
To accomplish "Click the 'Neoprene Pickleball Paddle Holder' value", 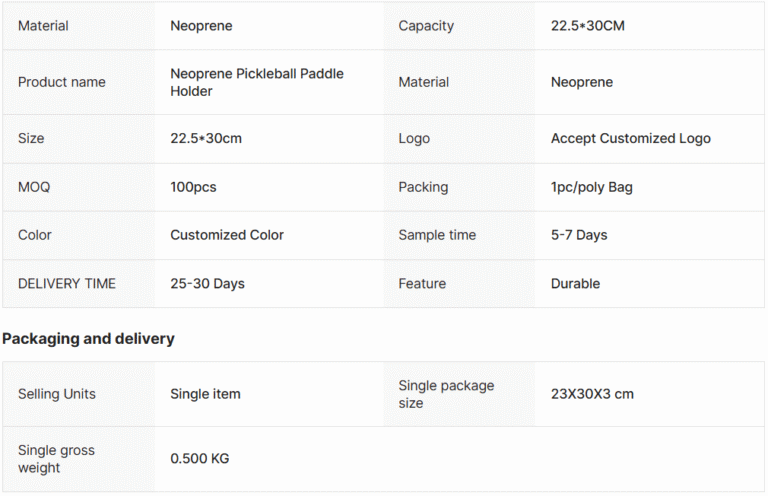I will tap(257, 82).
